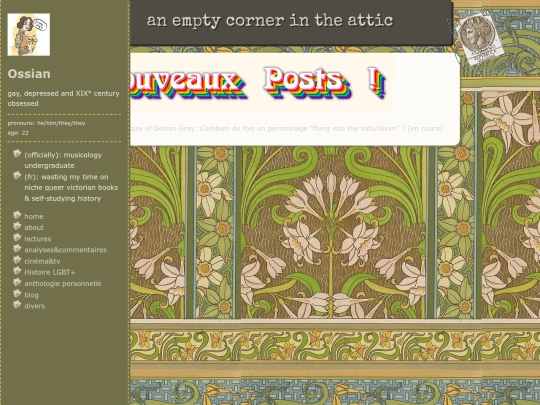Click the rainbow 'Nouveaux Posts !' banner
The width and height of the screenshot is (540, 405).
coord(262,83)
